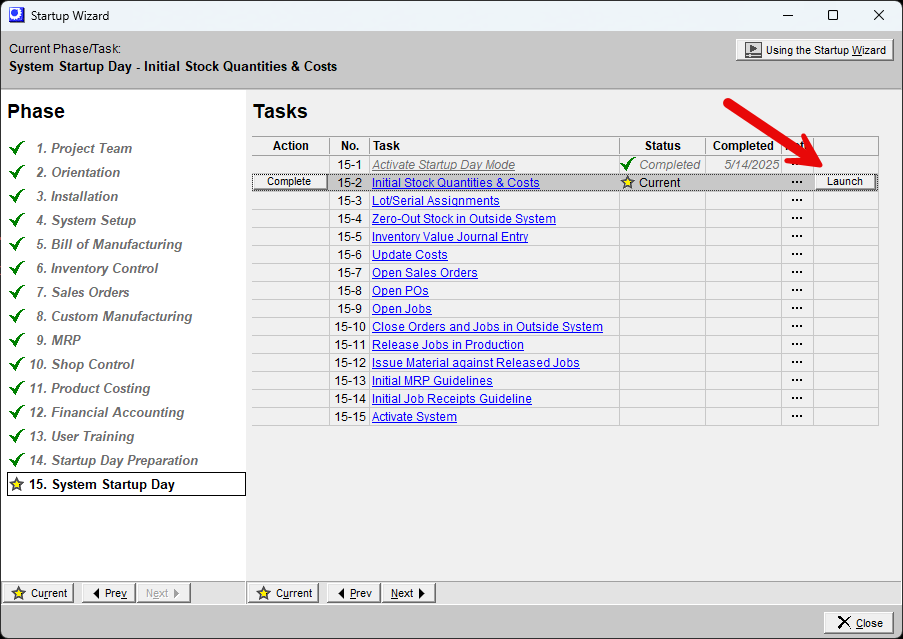The image size is (903, 639).
Task: Open the Initial MRP Guidelines link
Action: click(x=432, y=380)
